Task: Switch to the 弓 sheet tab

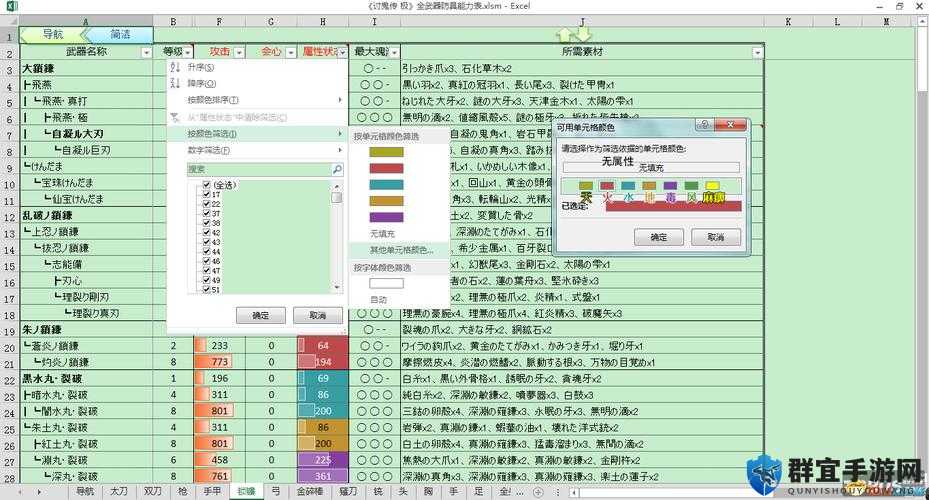Action: (x=276, y=491)
